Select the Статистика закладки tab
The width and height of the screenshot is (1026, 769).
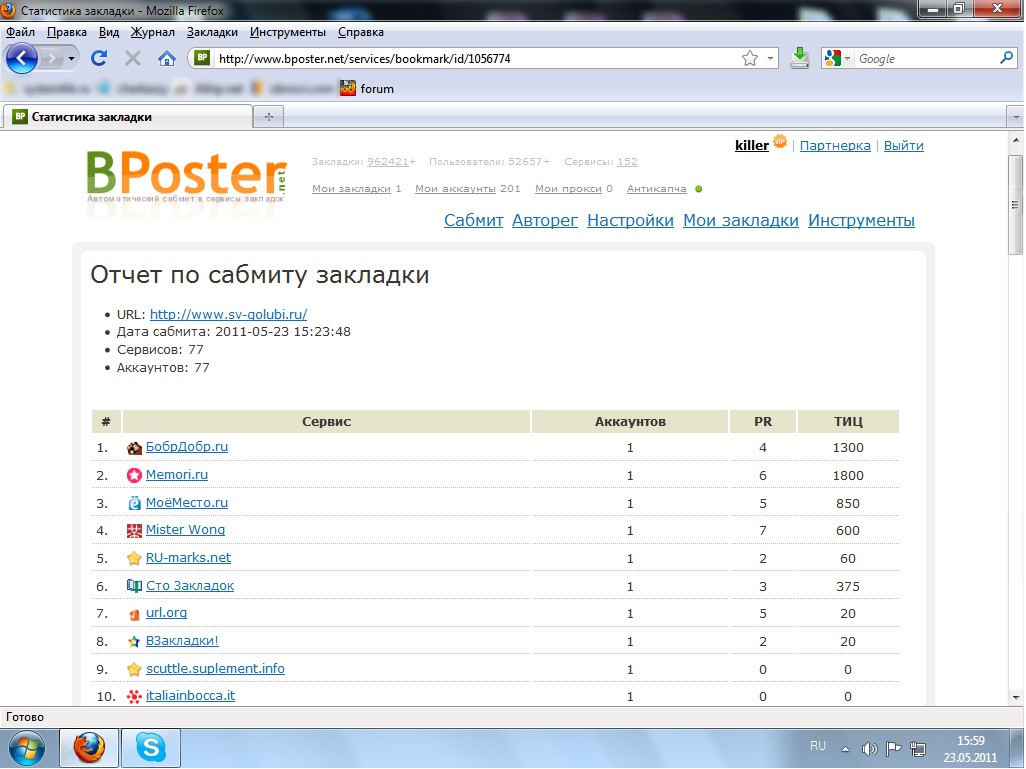point(128,117)
